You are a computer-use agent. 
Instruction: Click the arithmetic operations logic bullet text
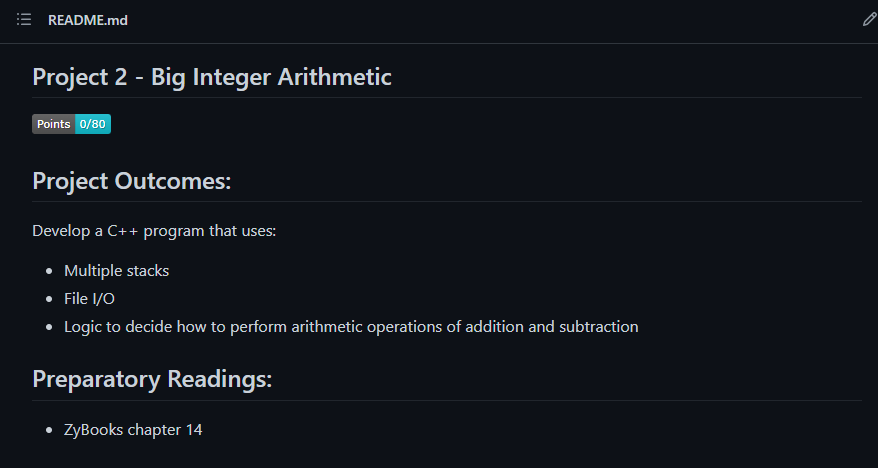tap(351, 327)
